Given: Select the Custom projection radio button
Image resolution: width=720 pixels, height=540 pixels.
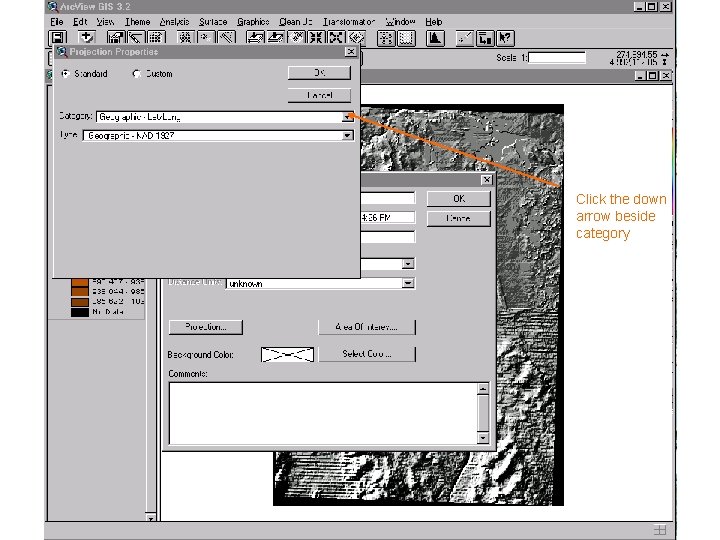Looking at the screenshot, I should coord(136,73).
